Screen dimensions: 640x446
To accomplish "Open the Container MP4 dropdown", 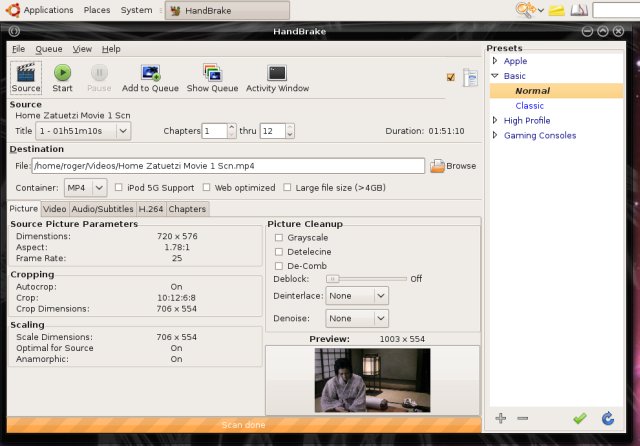I will [86, 187].
